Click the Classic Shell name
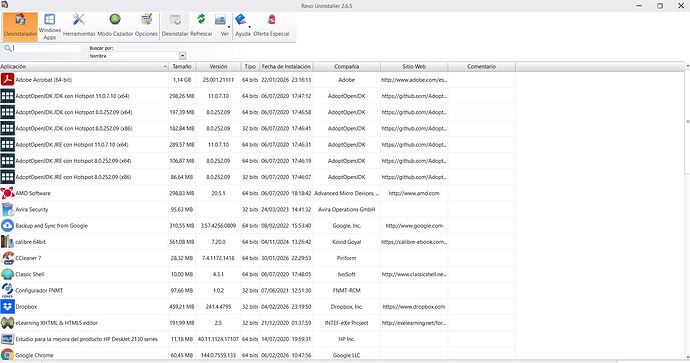The image size is (690, 363). click(x=30, y=274)
